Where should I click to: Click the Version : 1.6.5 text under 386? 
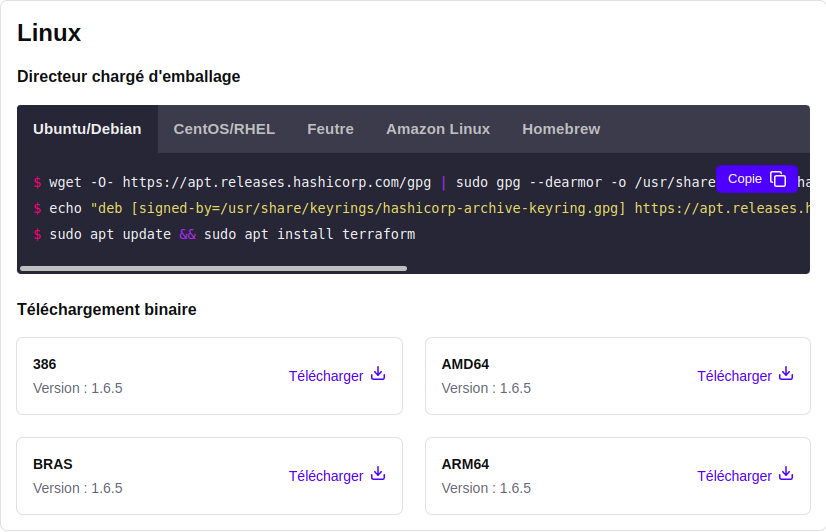pos(77,388)
